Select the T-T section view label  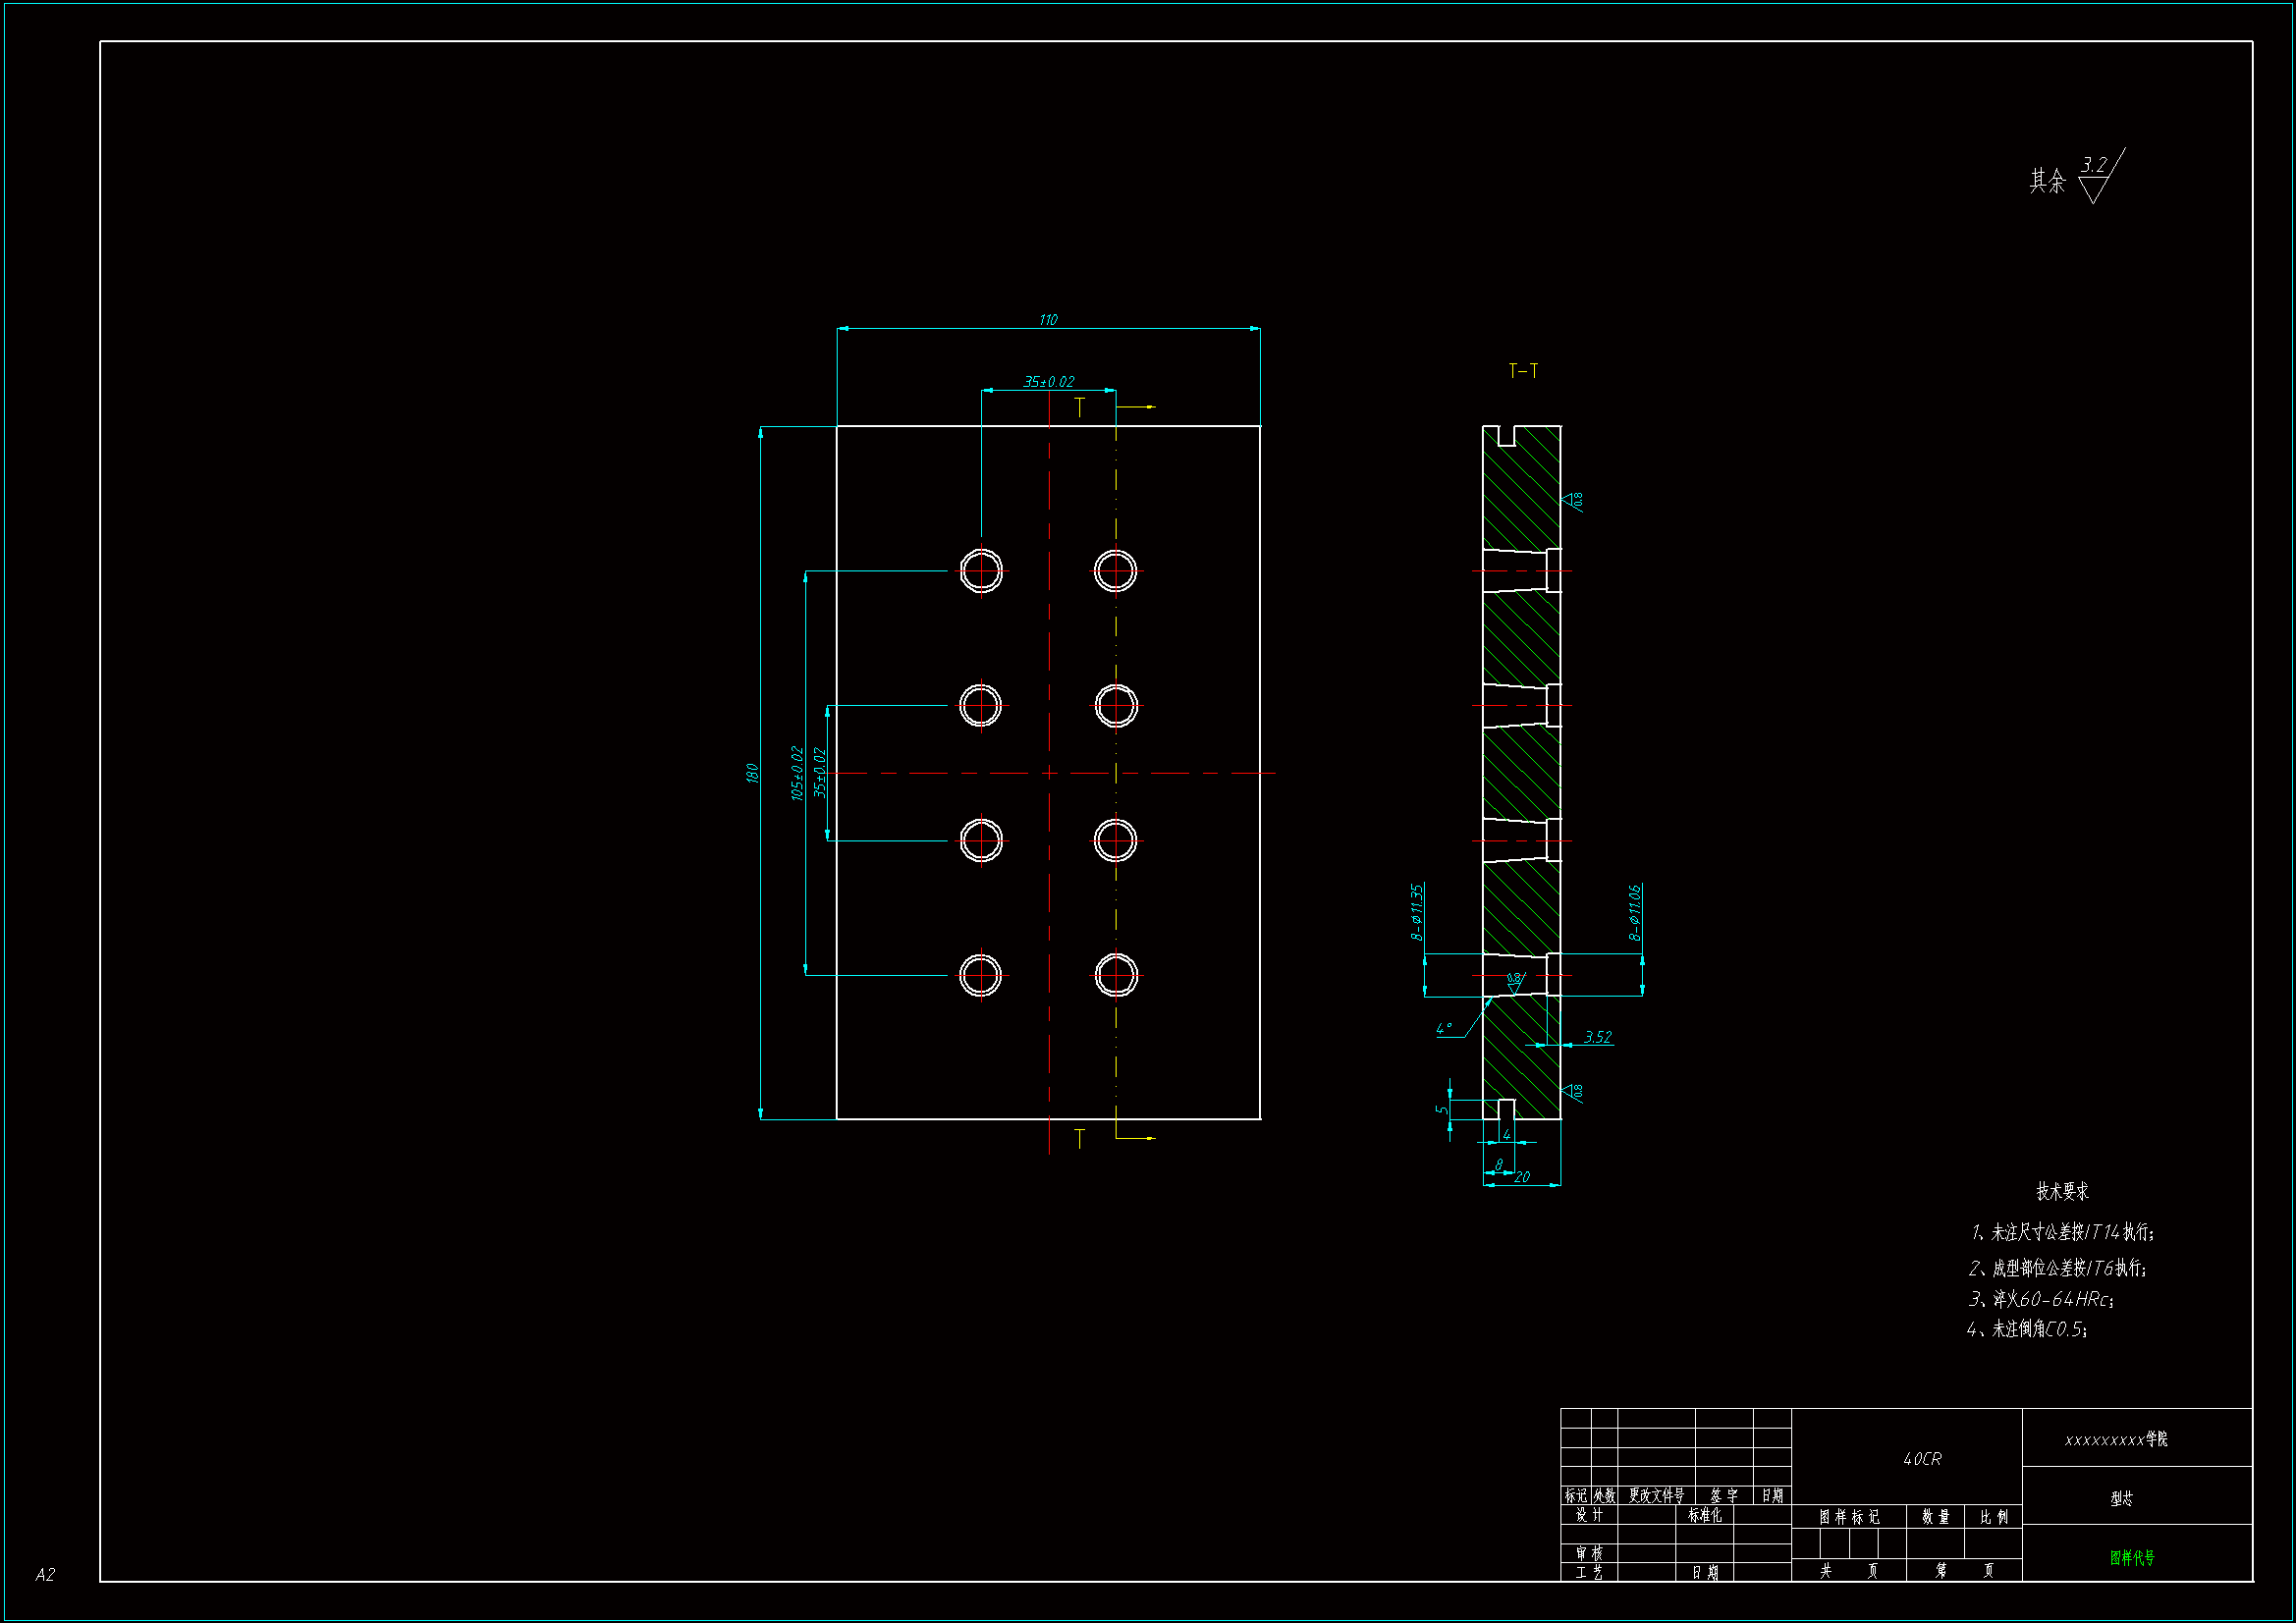(x=1523, y=371)
